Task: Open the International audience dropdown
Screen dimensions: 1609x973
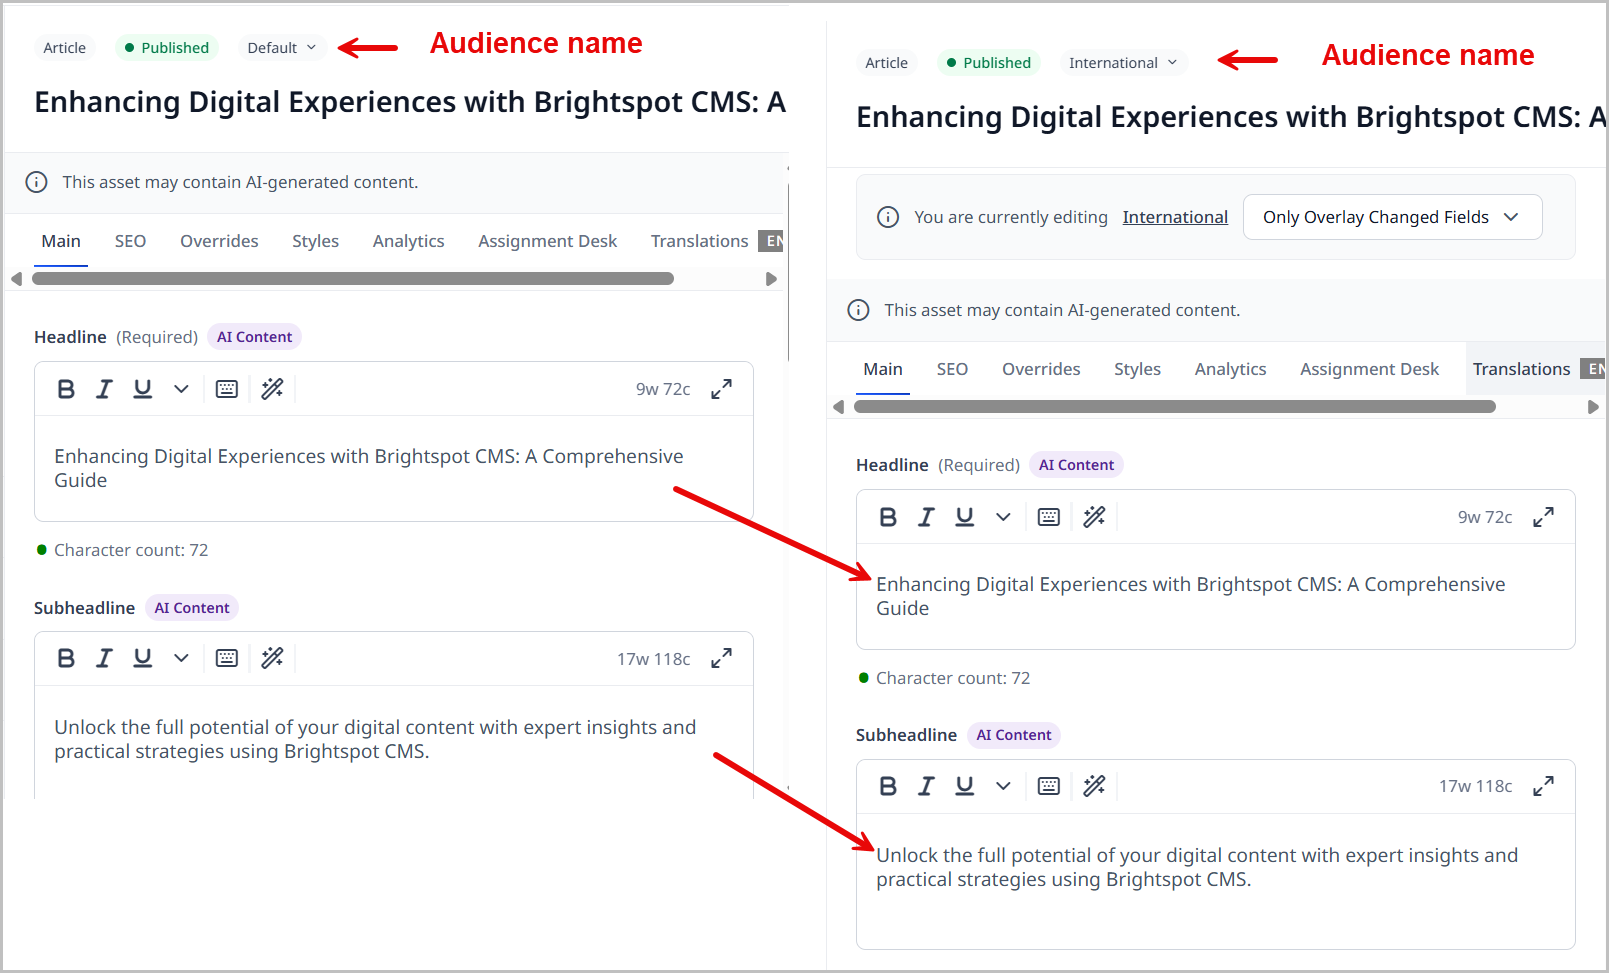Action: 1122,62
